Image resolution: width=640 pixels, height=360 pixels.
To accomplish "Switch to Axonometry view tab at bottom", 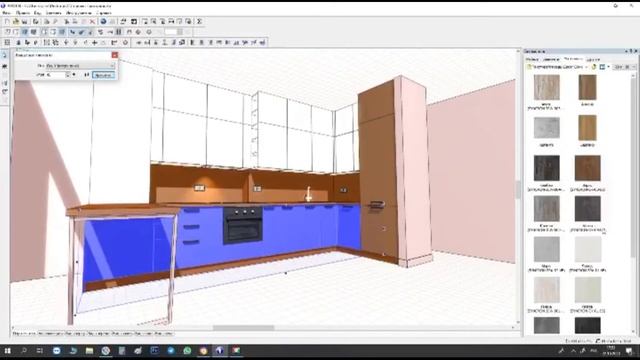I will pos(51,333).
